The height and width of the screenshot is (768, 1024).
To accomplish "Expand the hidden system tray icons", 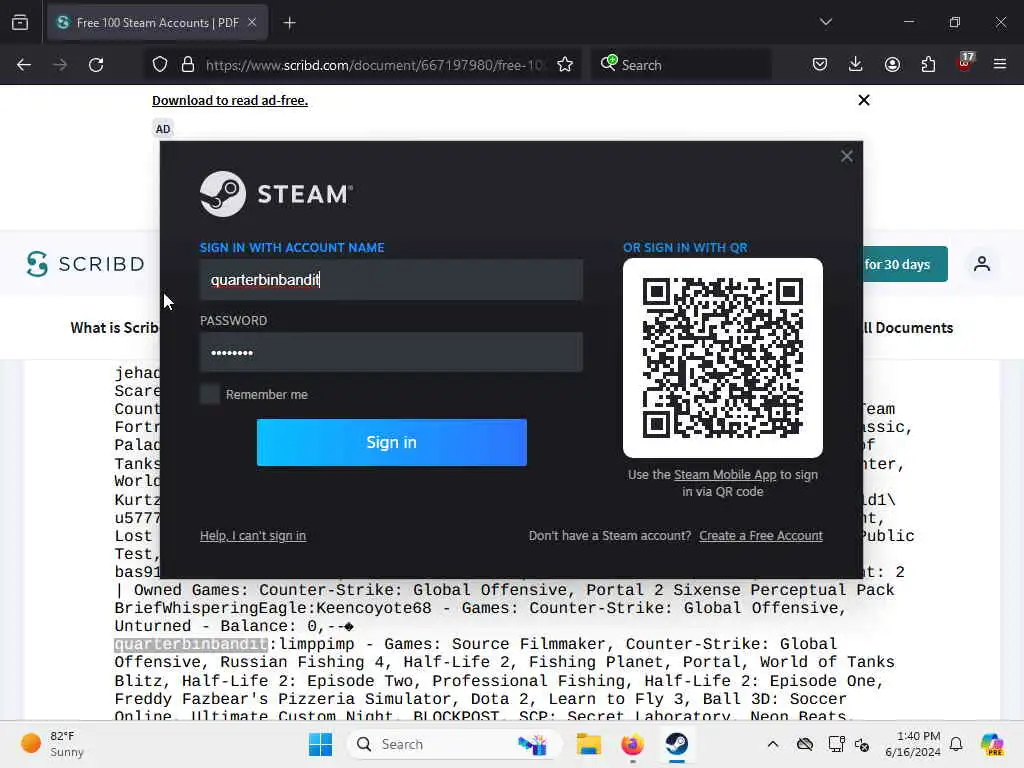I will [x=773, y=744].
